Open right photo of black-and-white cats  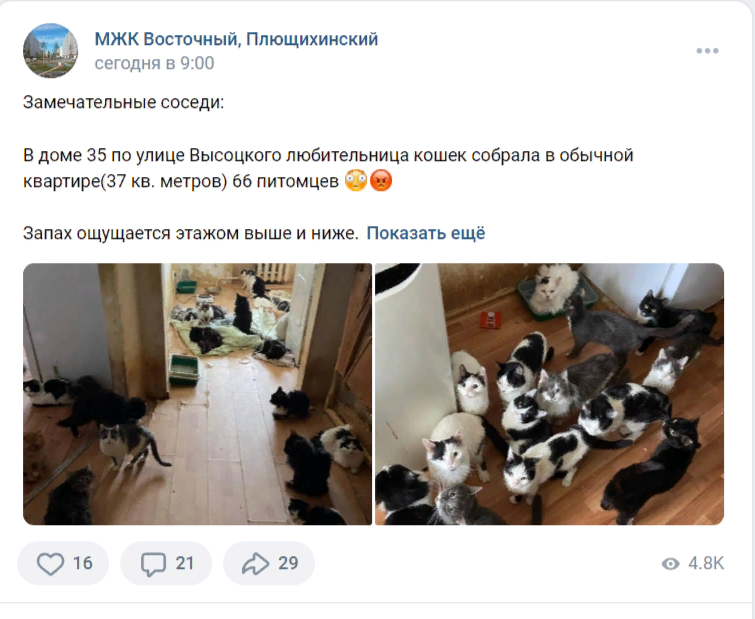point(549,394)
